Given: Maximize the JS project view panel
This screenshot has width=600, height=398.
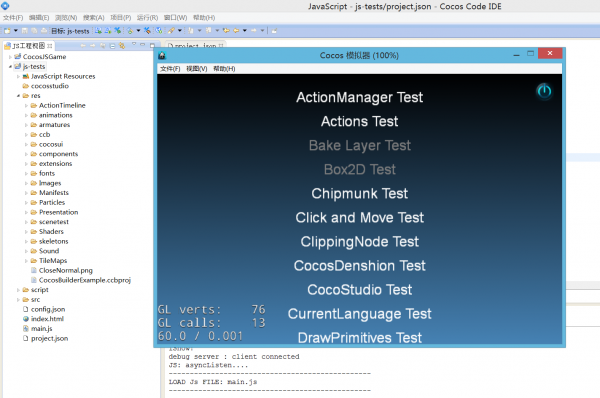Looking at the screenshot, I should 152,45.
